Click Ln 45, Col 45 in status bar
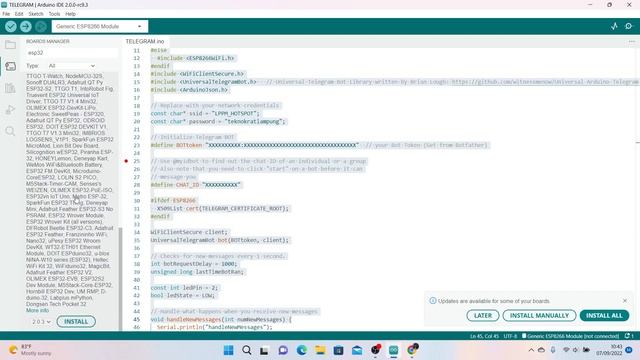The image size is (640, 360). [484, 336]
